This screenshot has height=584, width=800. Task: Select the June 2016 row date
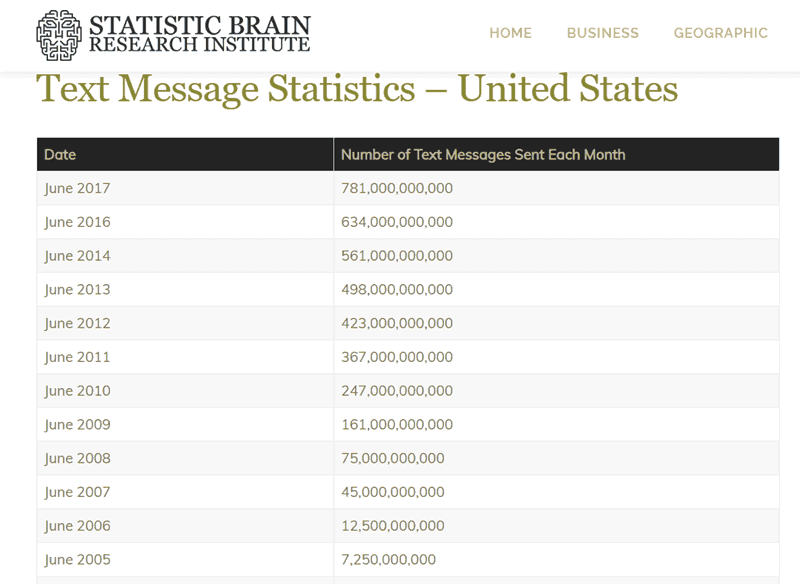pos(77,222)
